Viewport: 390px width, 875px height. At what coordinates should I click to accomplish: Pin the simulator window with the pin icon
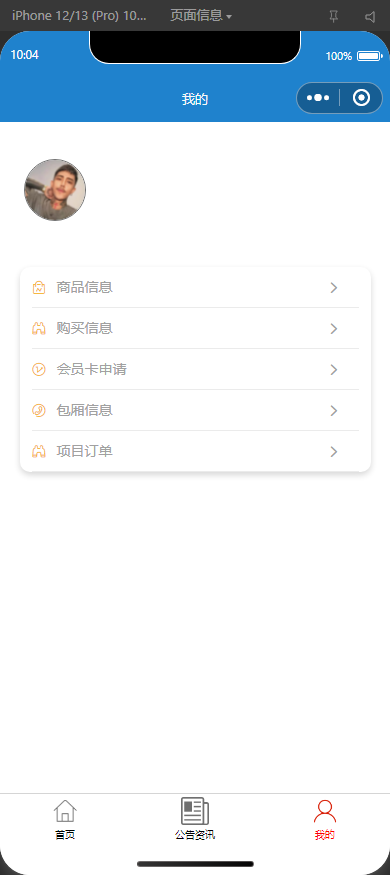pyautogui.click(x=334, y=17)
